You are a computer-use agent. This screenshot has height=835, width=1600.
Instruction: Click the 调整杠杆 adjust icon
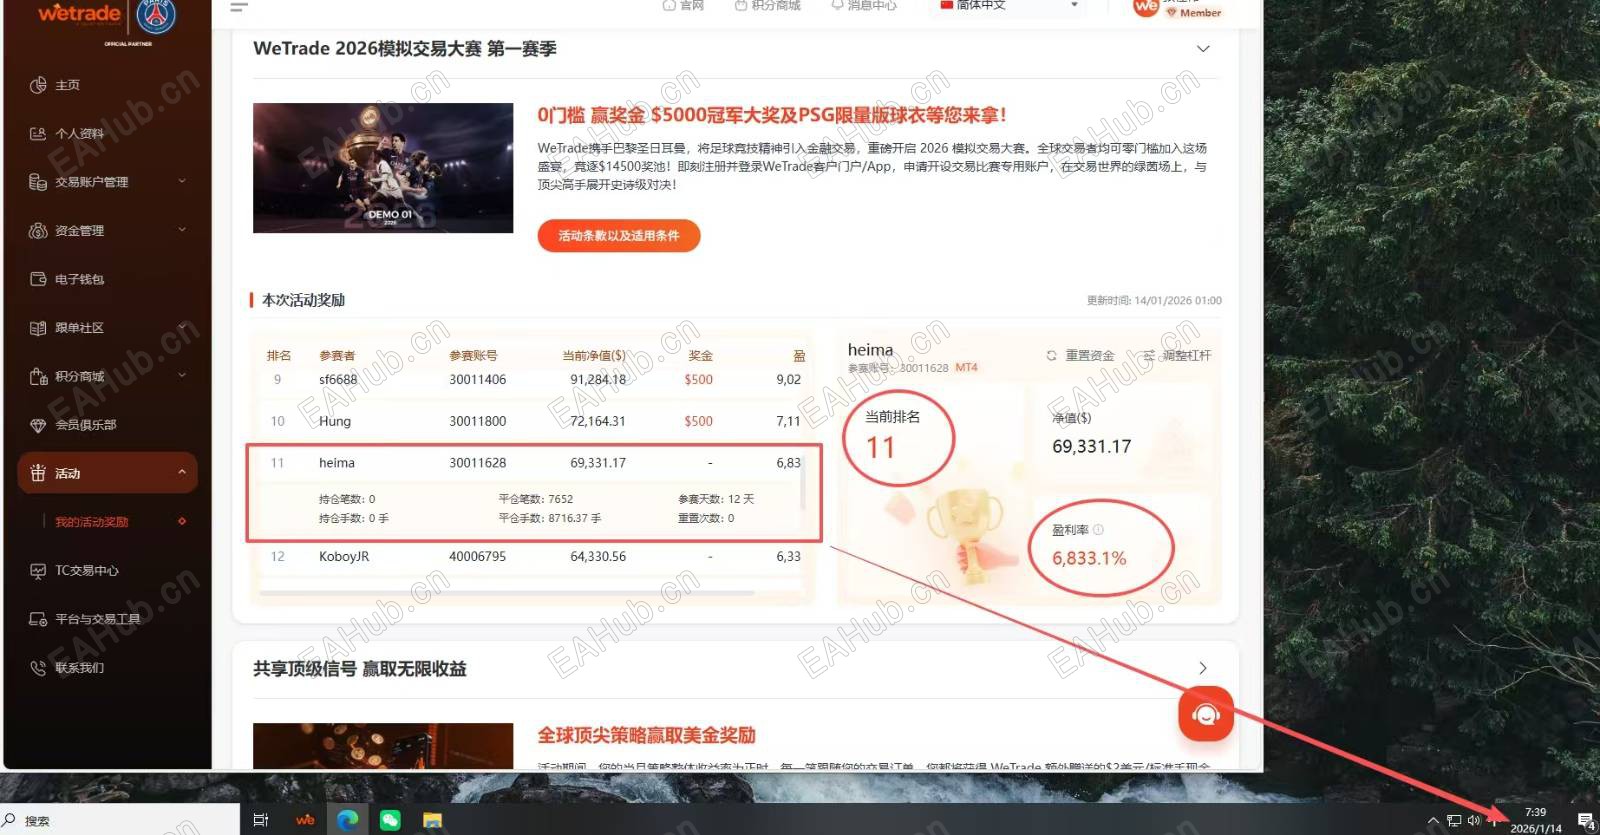coord(1149,356)
